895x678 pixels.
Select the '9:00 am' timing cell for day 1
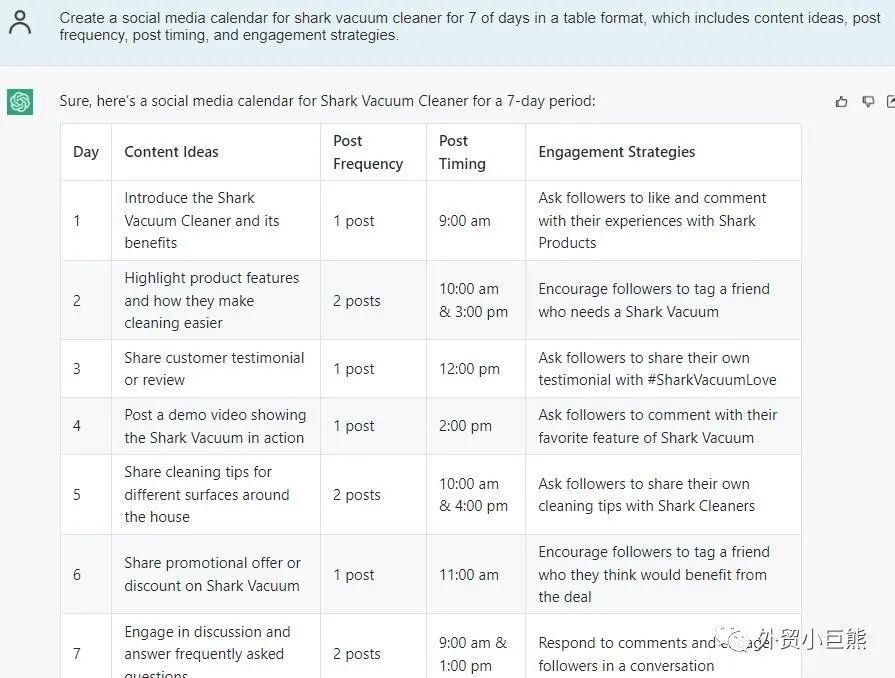tap(465, 220)
